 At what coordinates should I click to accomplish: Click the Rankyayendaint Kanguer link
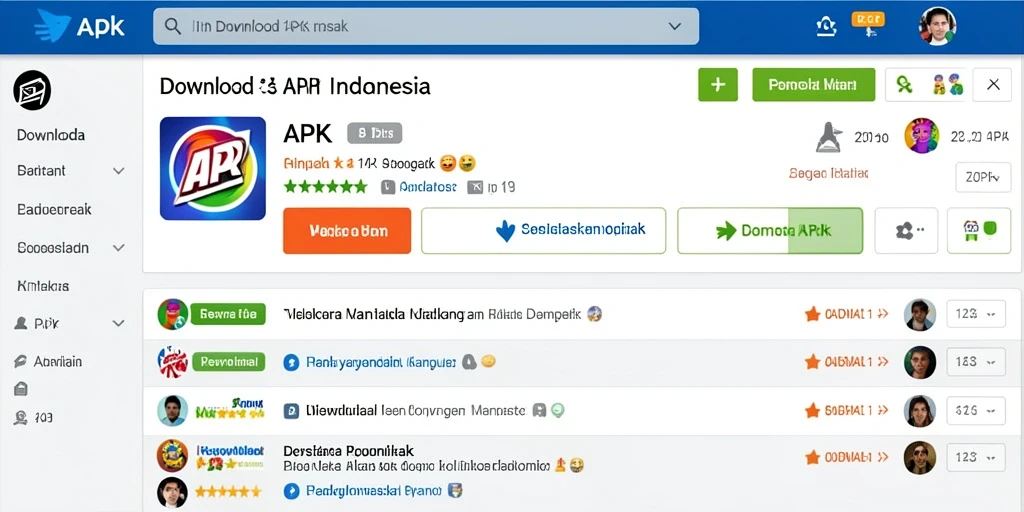pyautogui.click(x=381, y=362)
